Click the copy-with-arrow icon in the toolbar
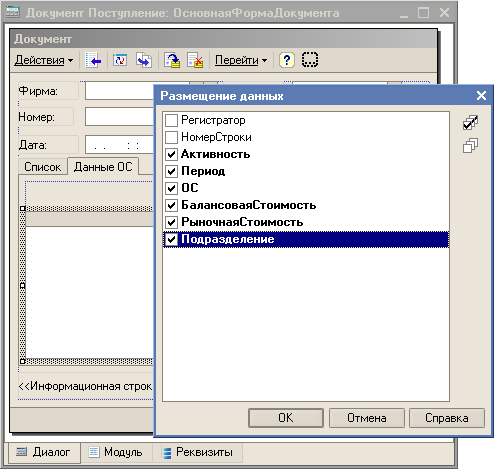Image resolution: width=494 pixels, height=469 pixels. pyautogui.click(x=144, y=60)
